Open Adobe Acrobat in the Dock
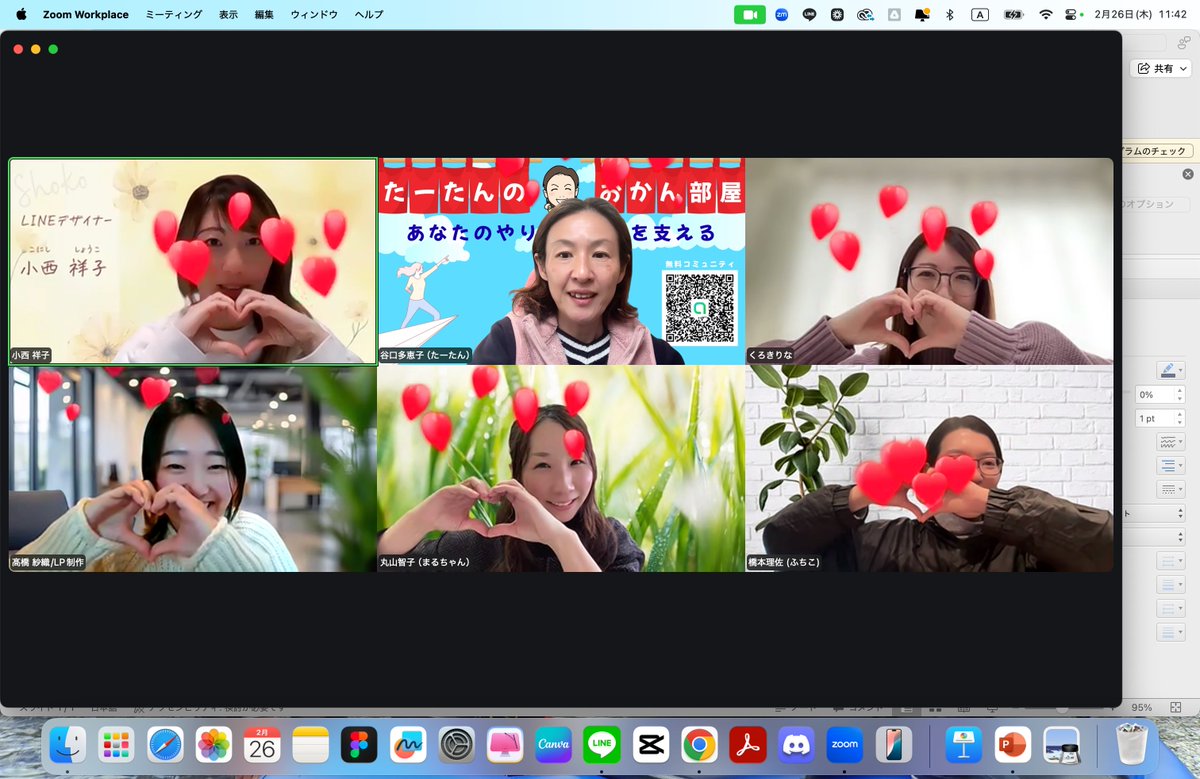 747,745
